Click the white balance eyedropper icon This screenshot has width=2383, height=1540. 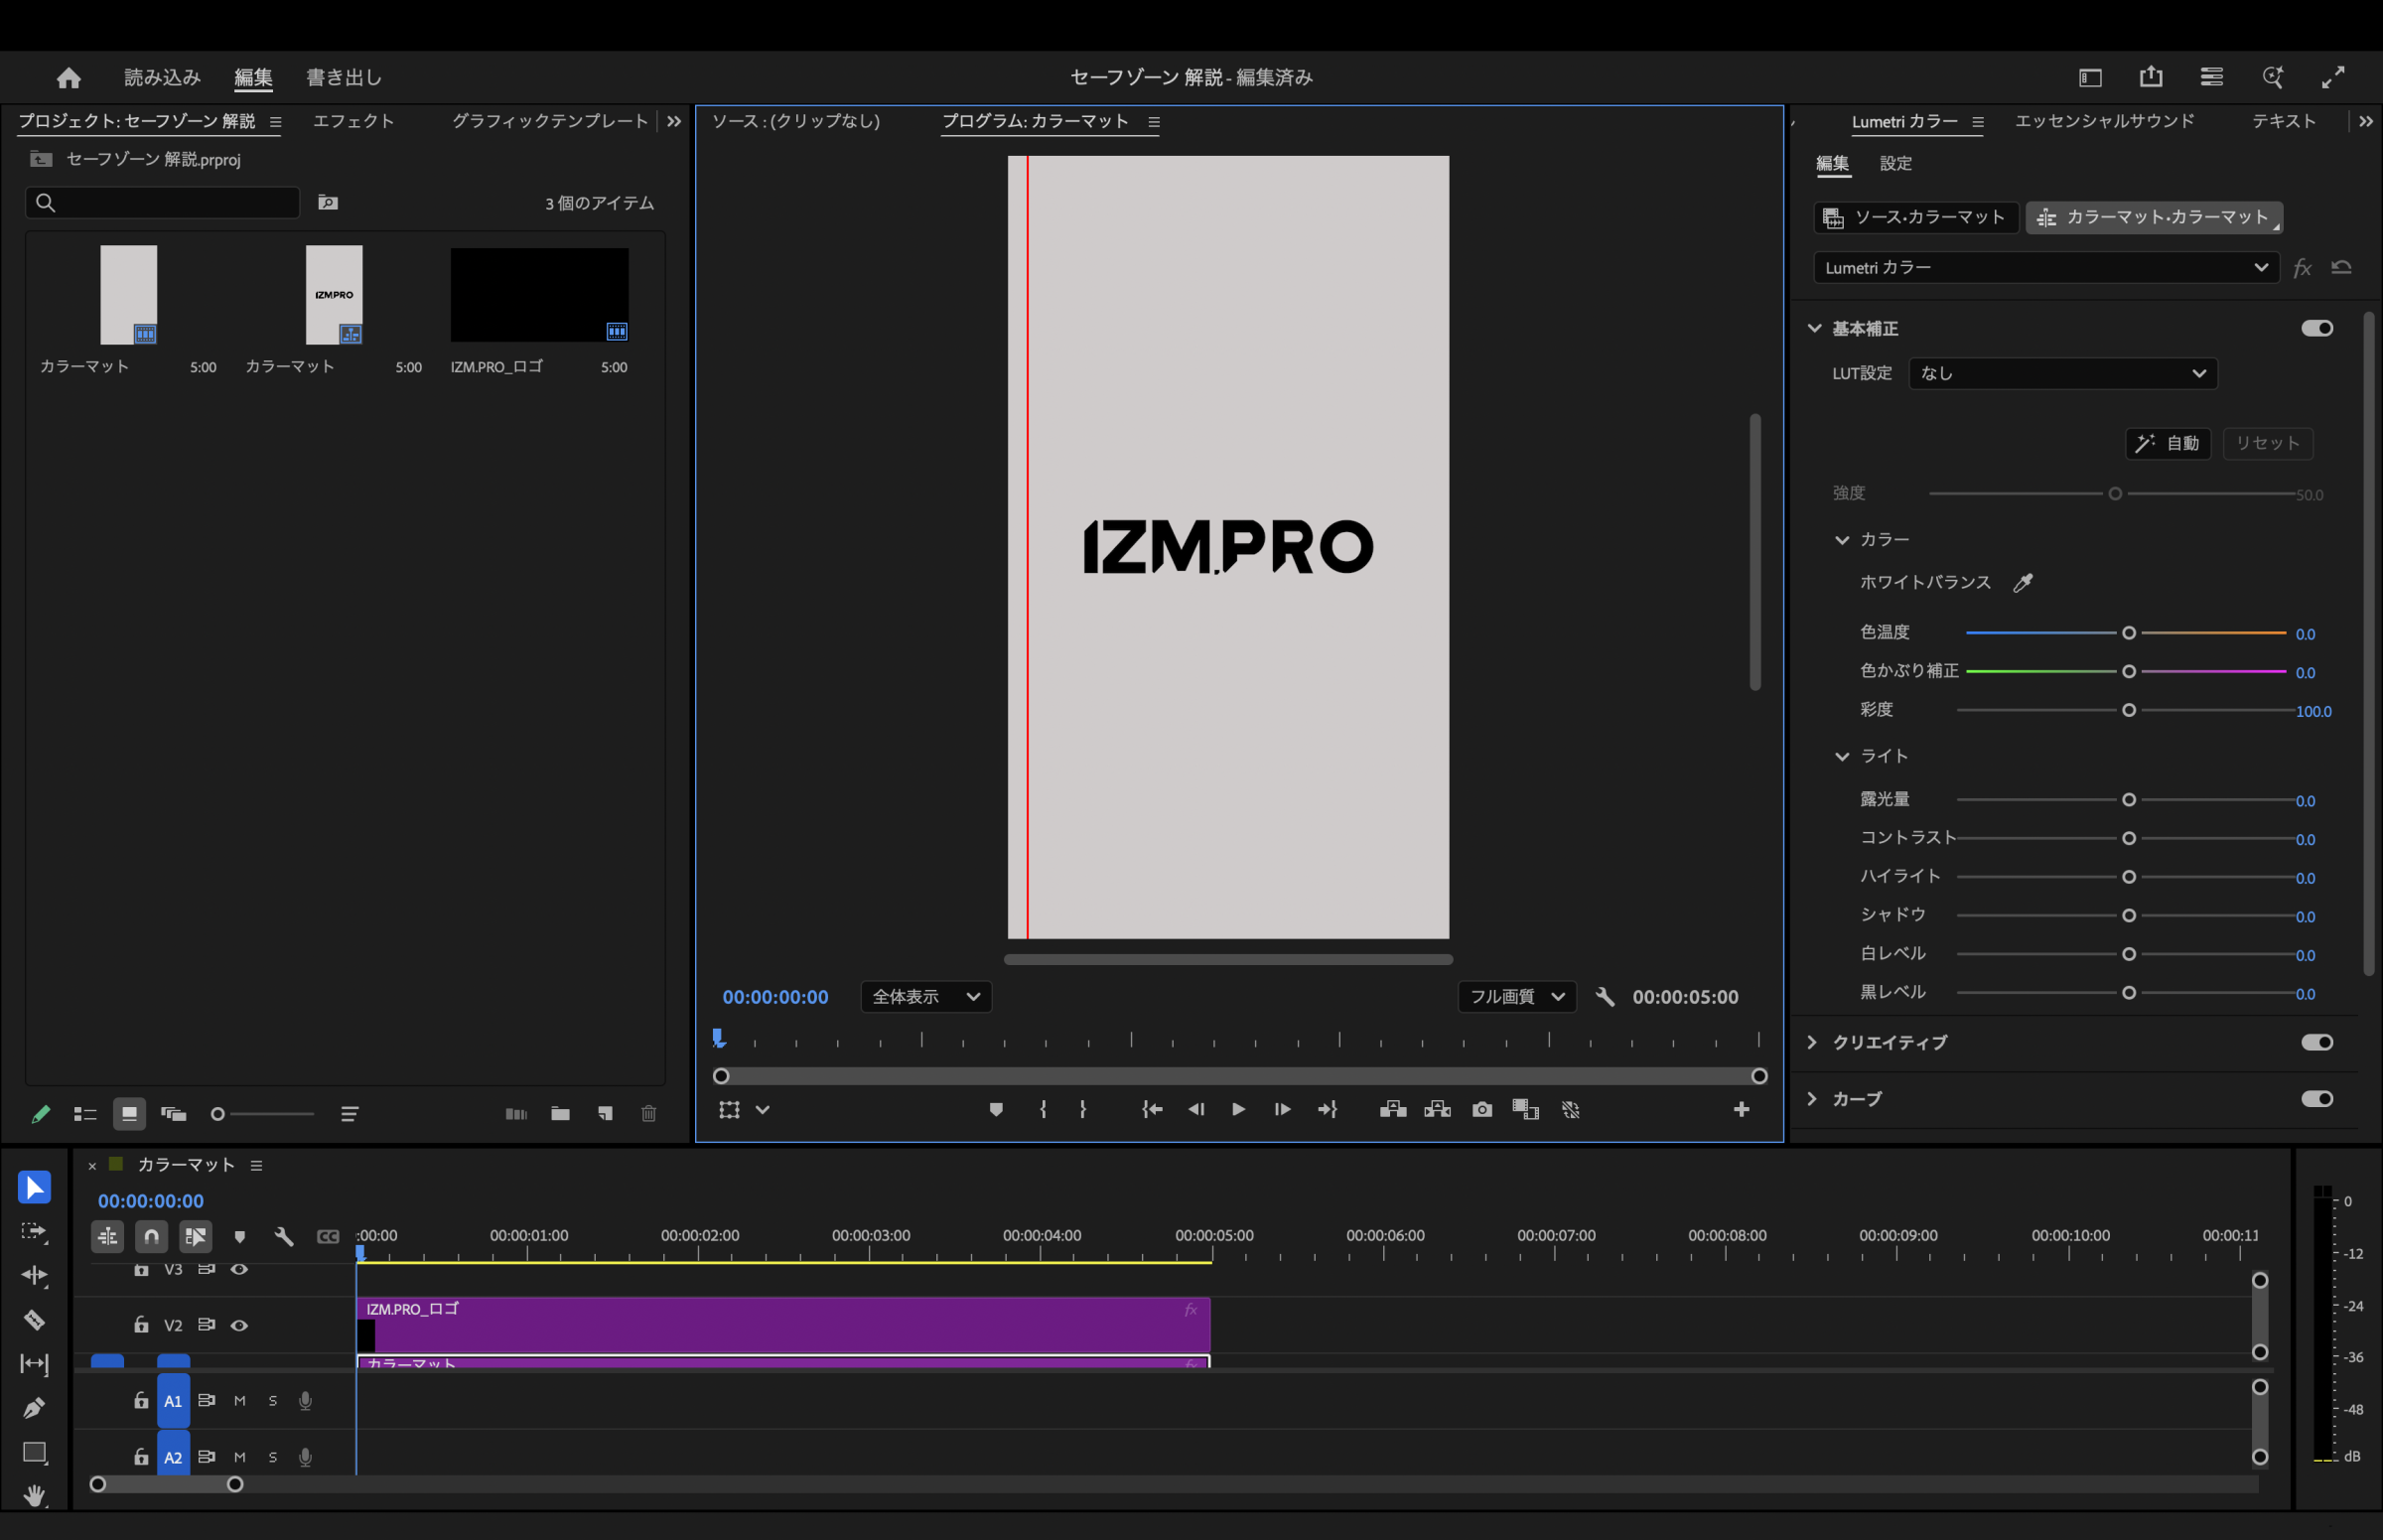[x=2023, y=583]
